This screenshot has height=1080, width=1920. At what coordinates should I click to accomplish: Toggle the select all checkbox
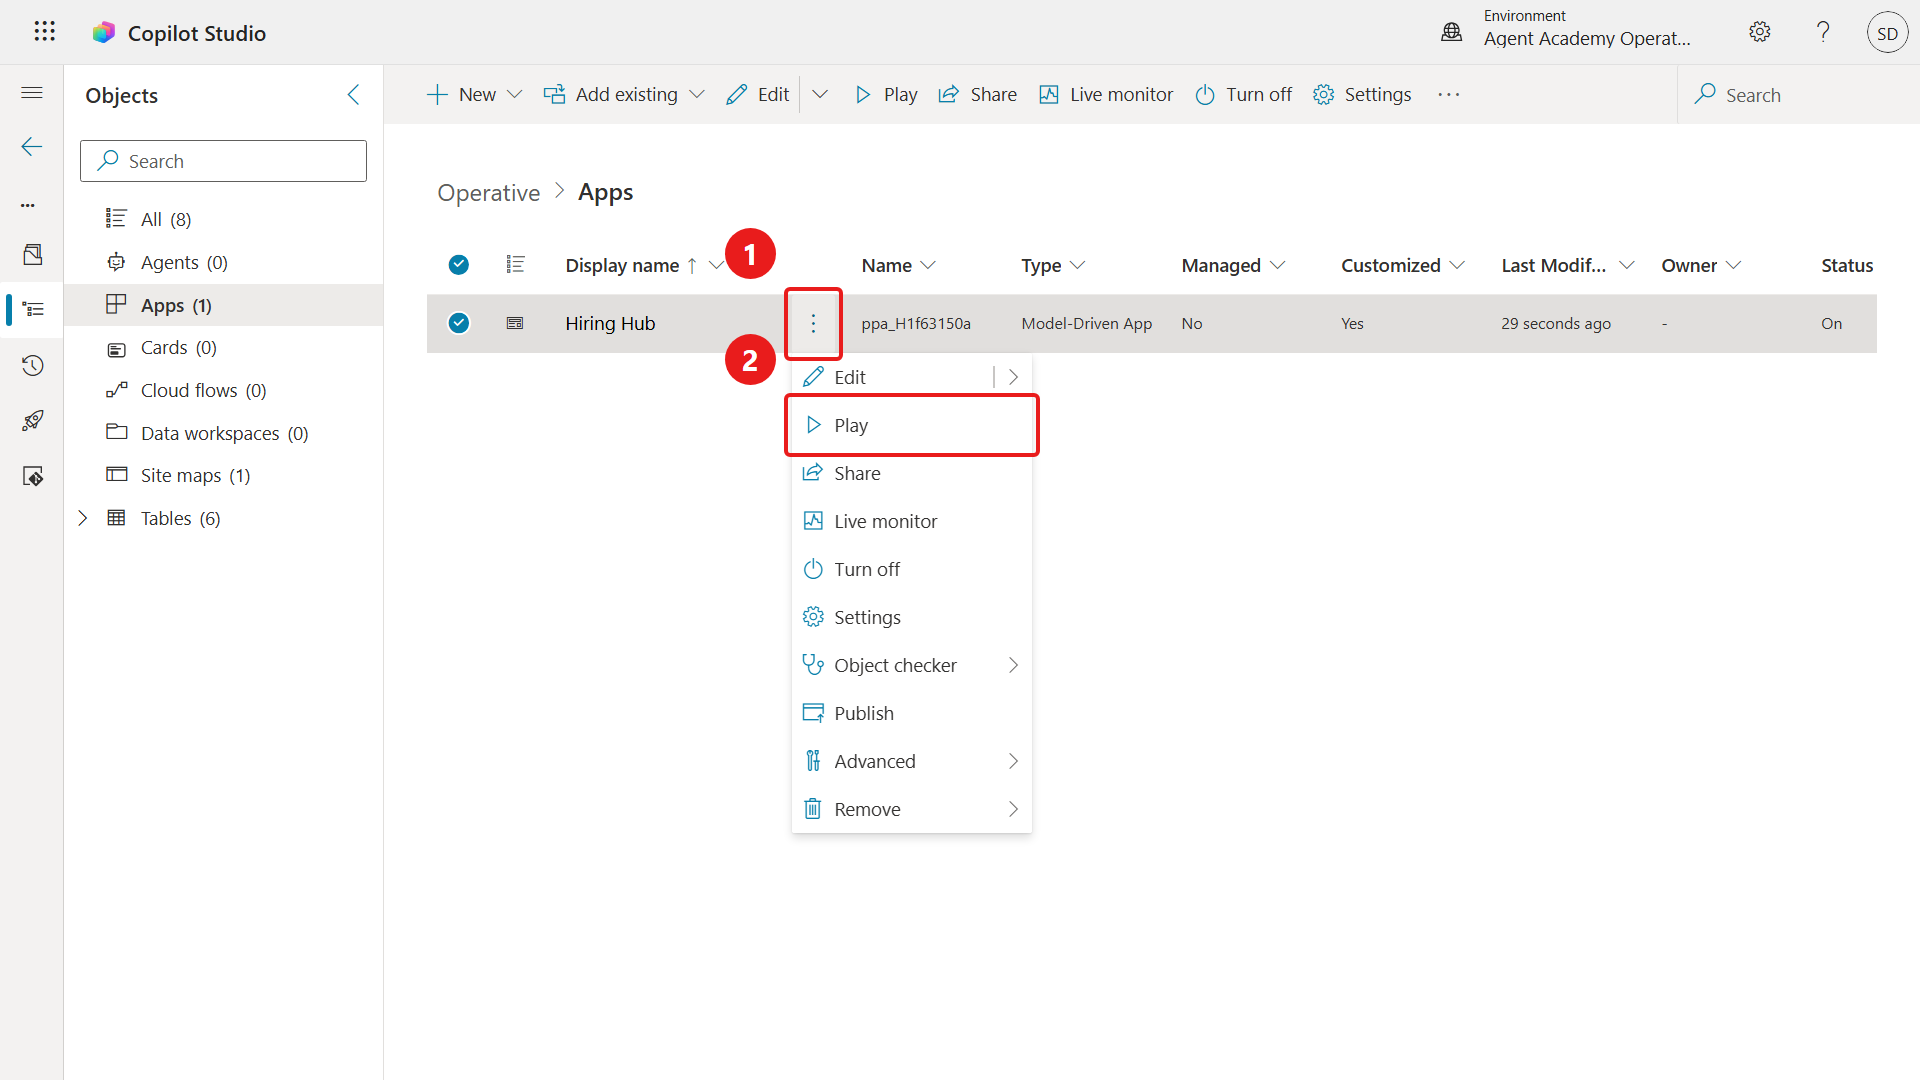[459, 265]
